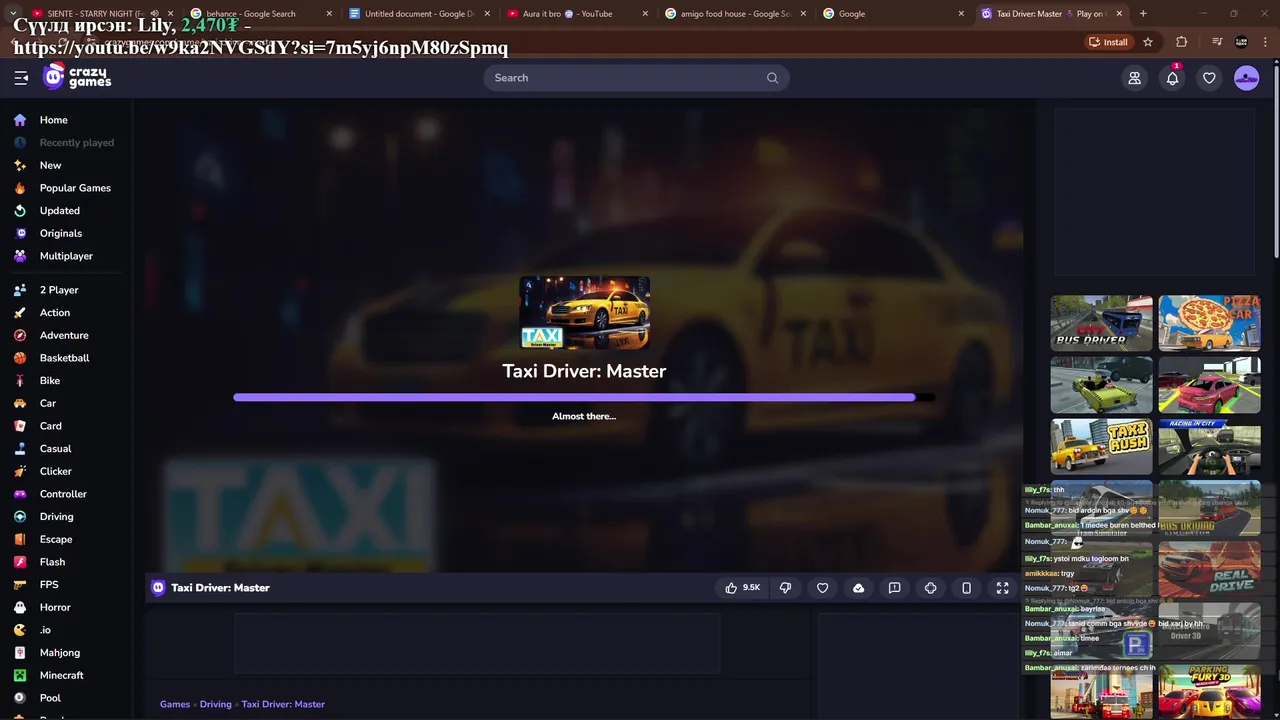Dislike the game with thumbs down
This screenshot has width=1280, height=720.
785,588
